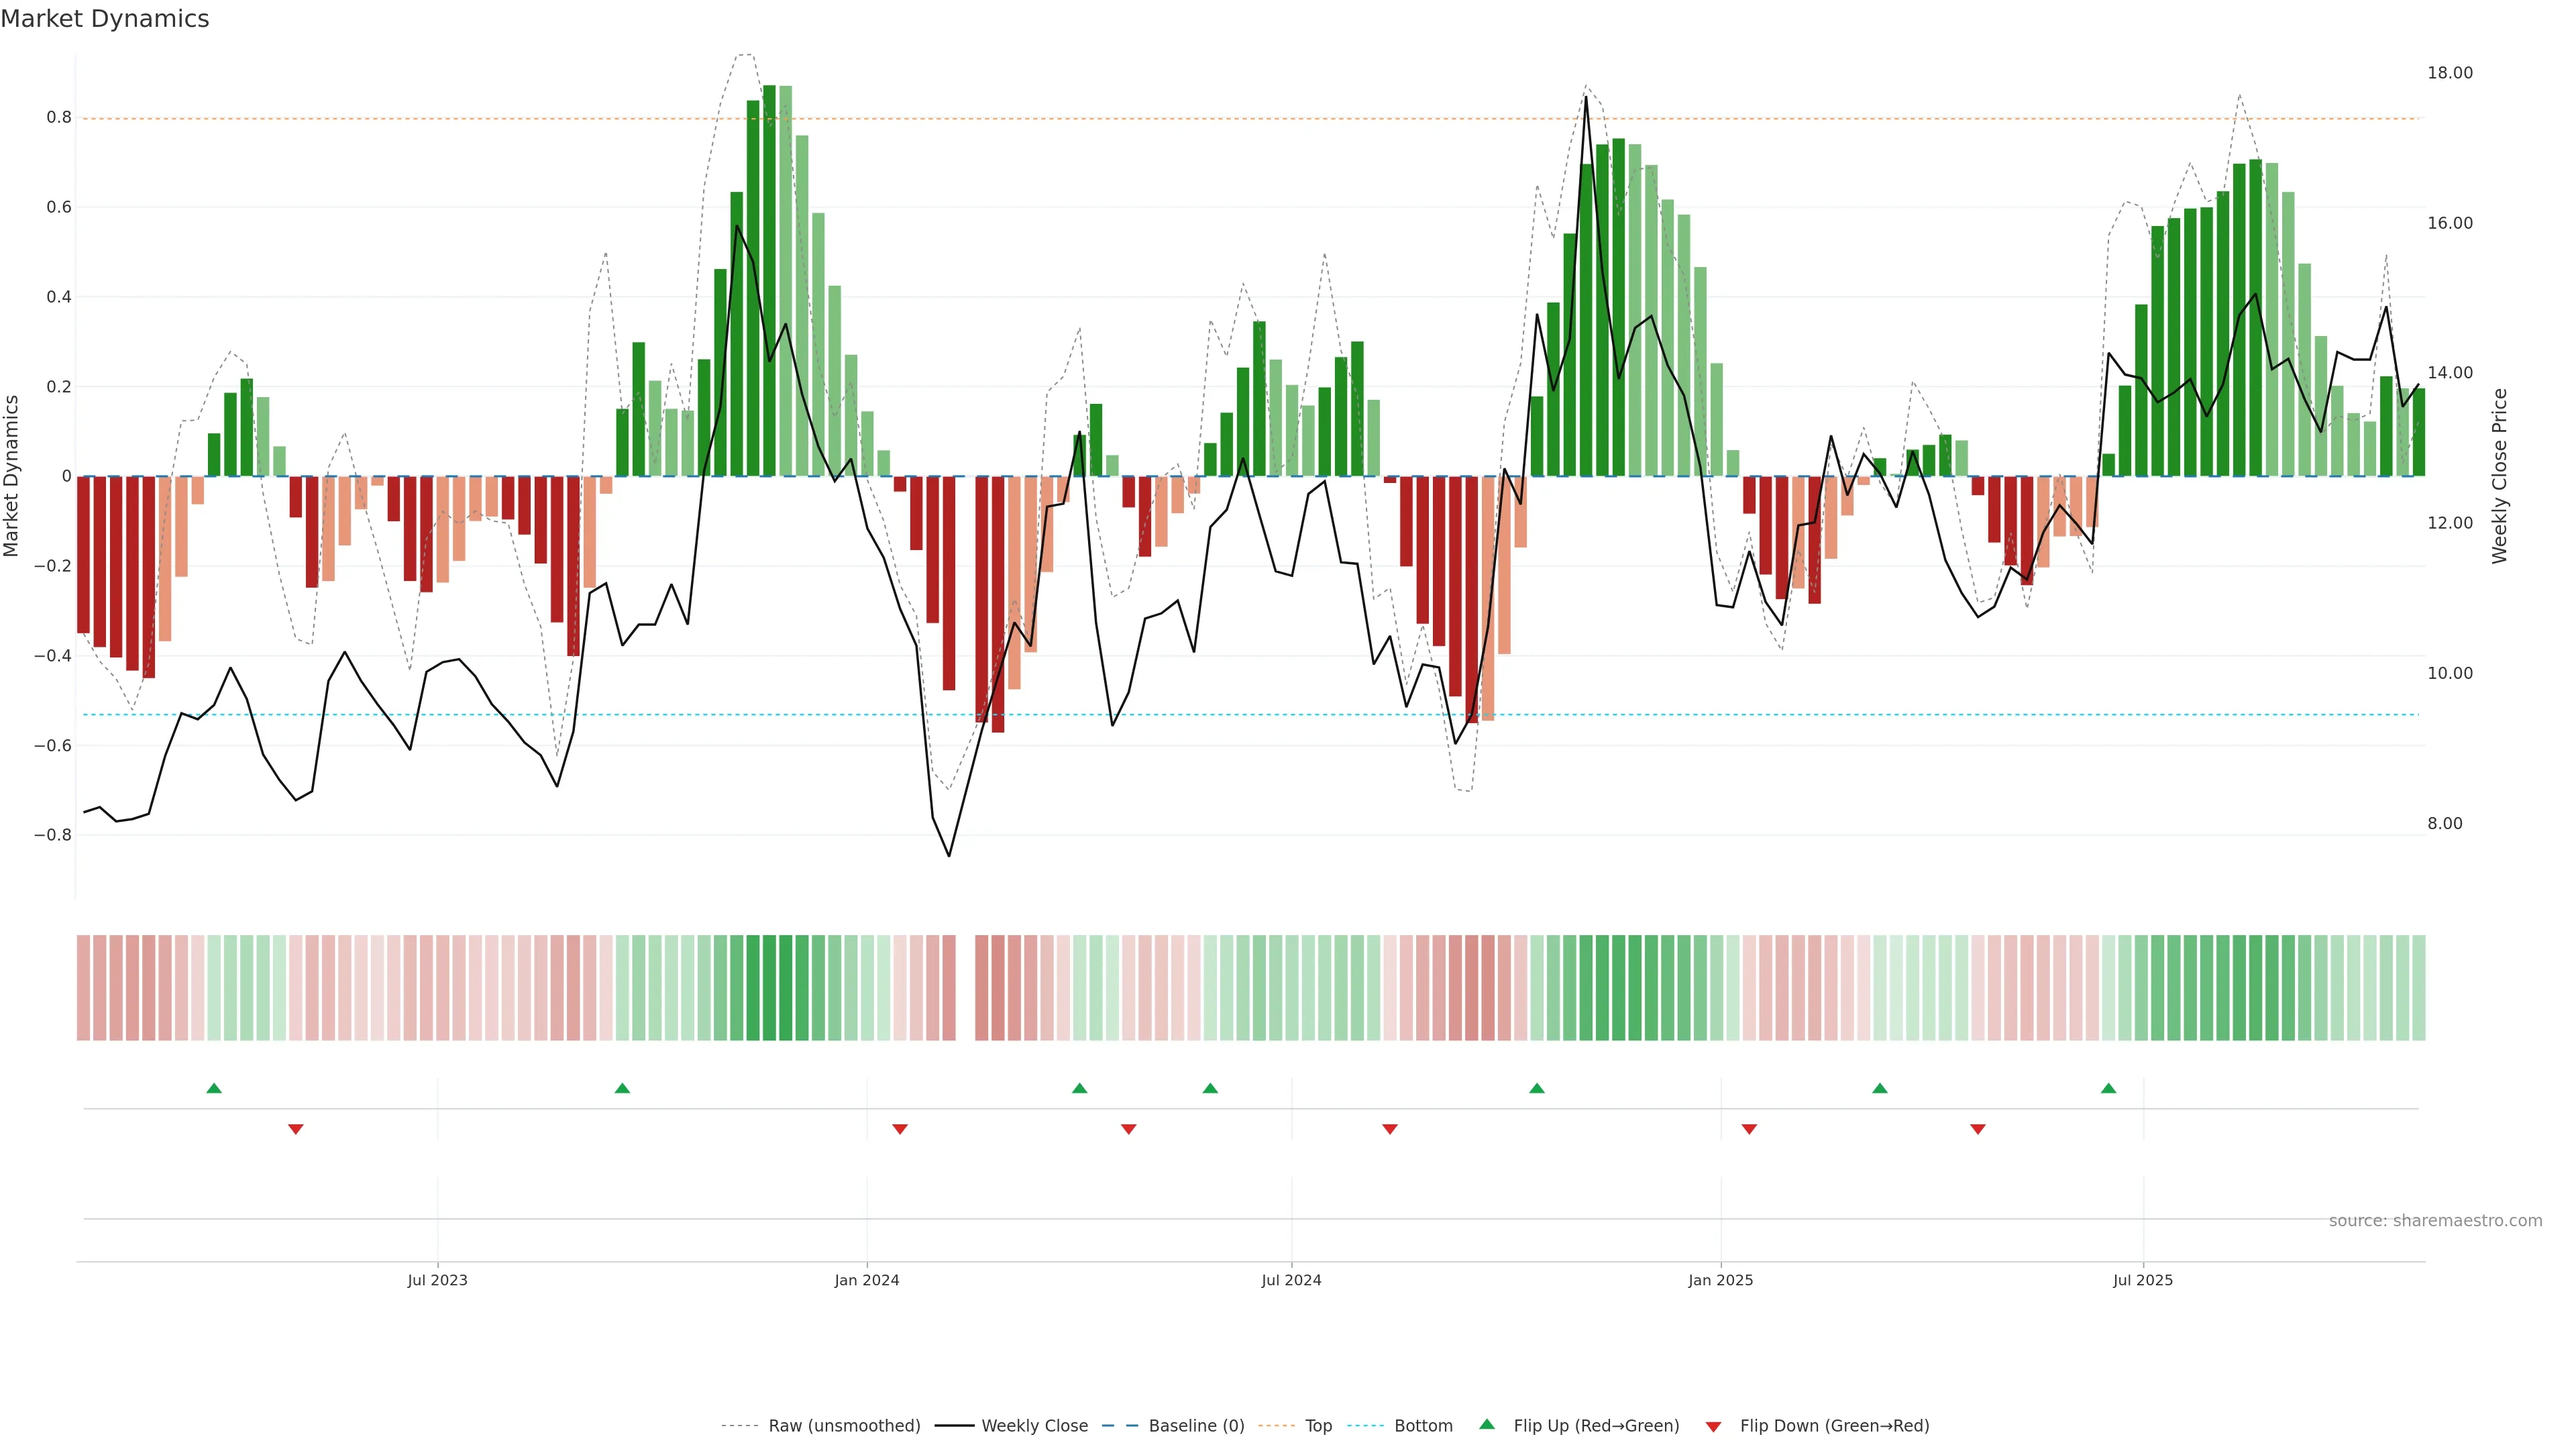Screen dimensions: 2576x1449
Task: Hide the Top threshold line via the legend
Action: (x=1318, y=1425)
